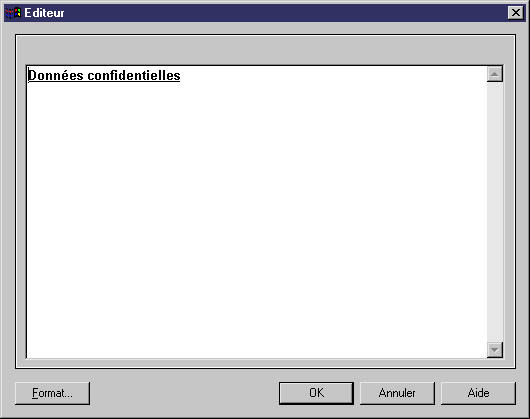Close the Editeur dialog with the X button
Viewport: 530px width, 419px height.
[516, 13]
